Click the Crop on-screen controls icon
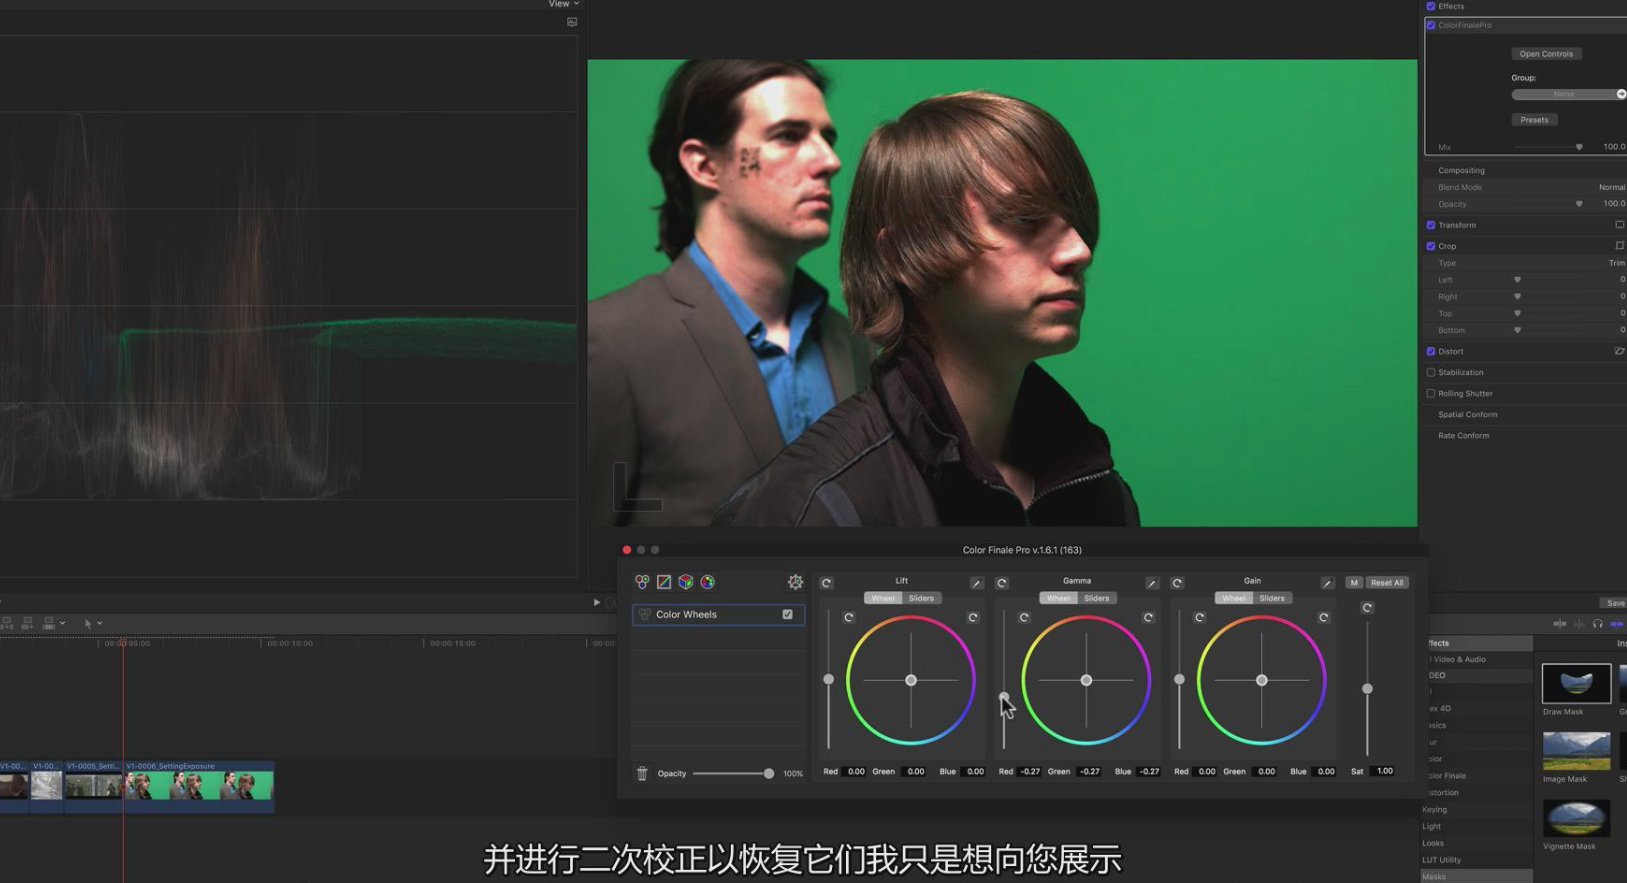 click(1619, 246)
